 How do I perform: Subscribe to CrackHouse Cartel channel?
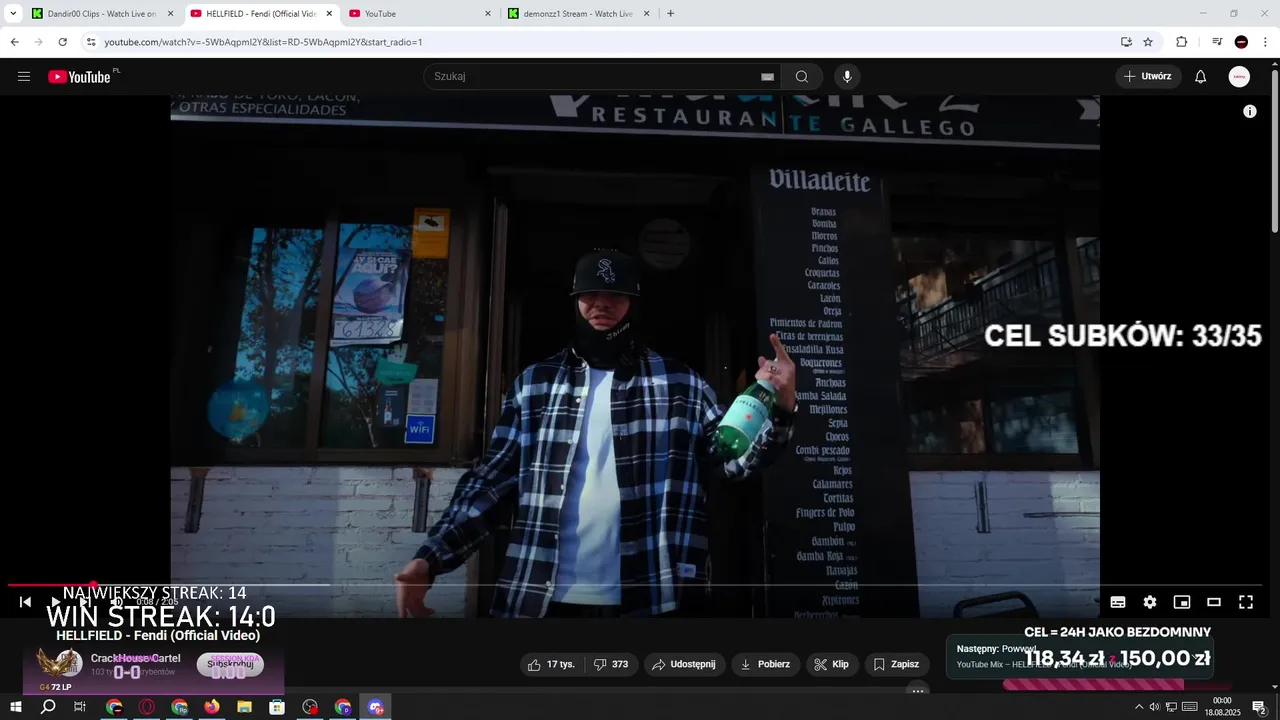[x=230, y=664]
